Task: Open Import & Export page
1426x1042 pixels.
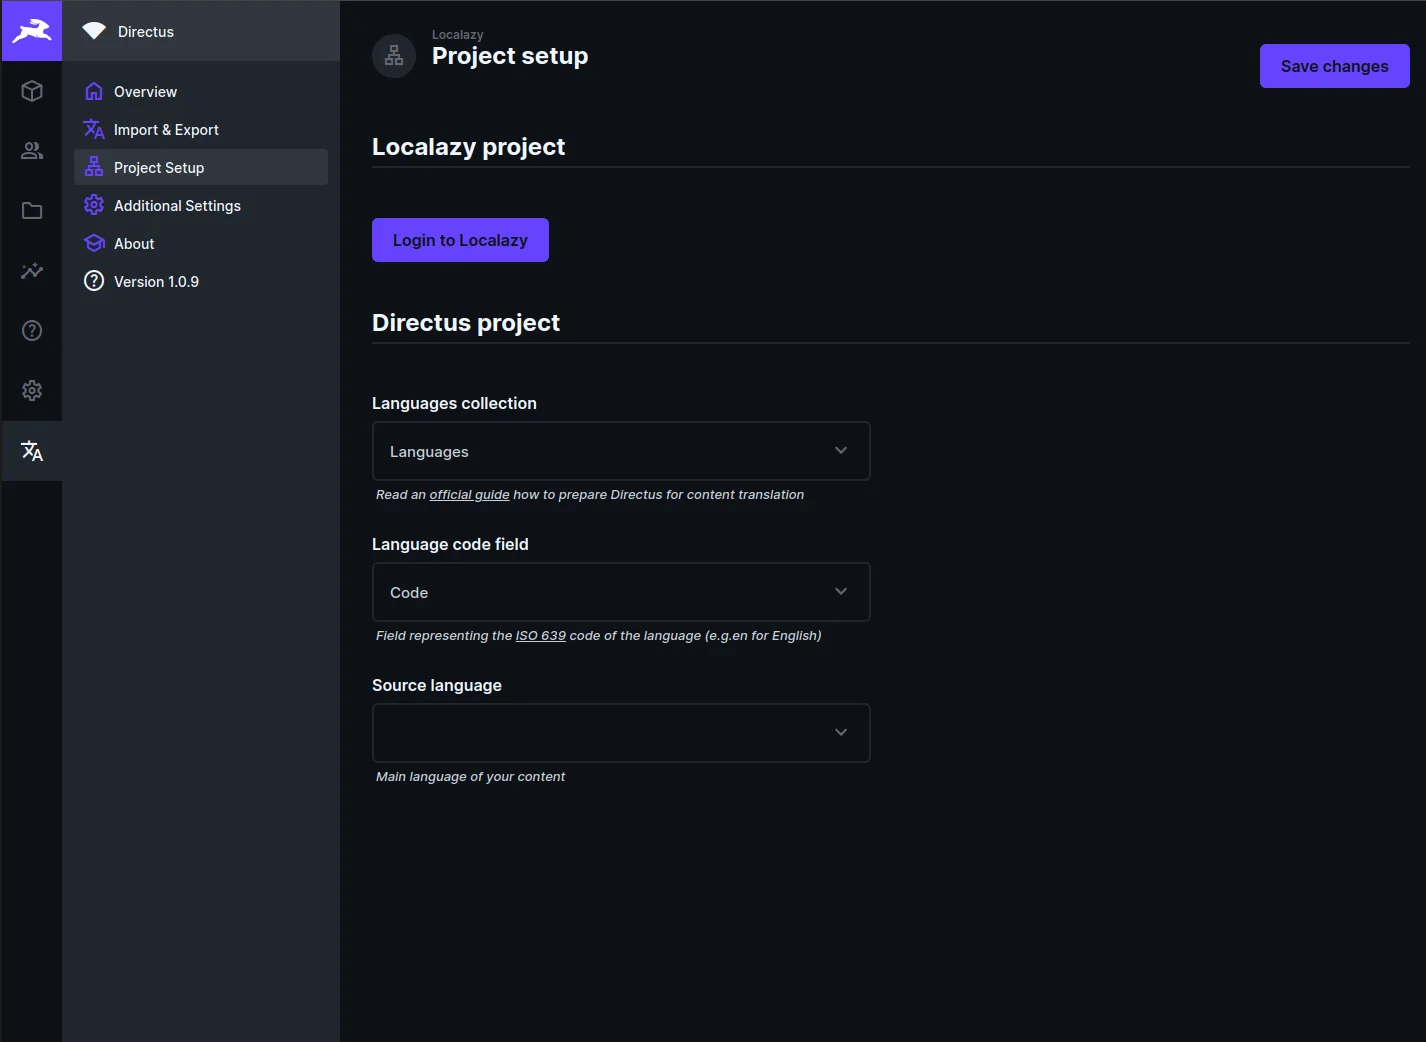Action: point(166,130)
